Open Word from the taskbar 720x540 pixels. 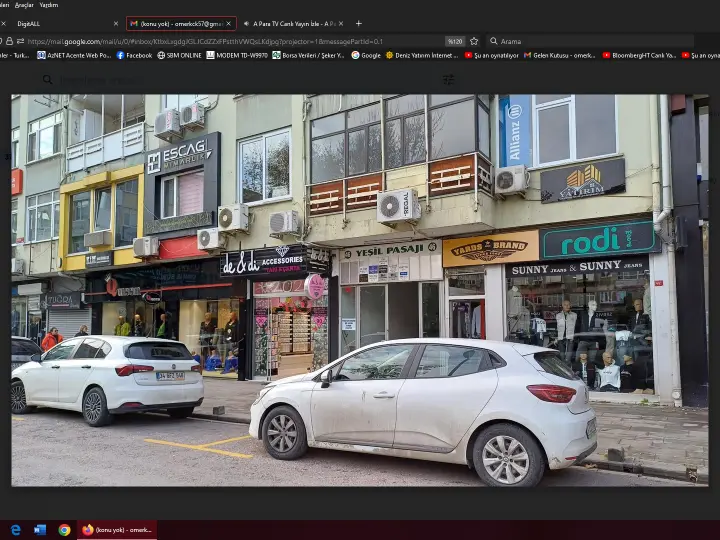click(x=40, y=530)
